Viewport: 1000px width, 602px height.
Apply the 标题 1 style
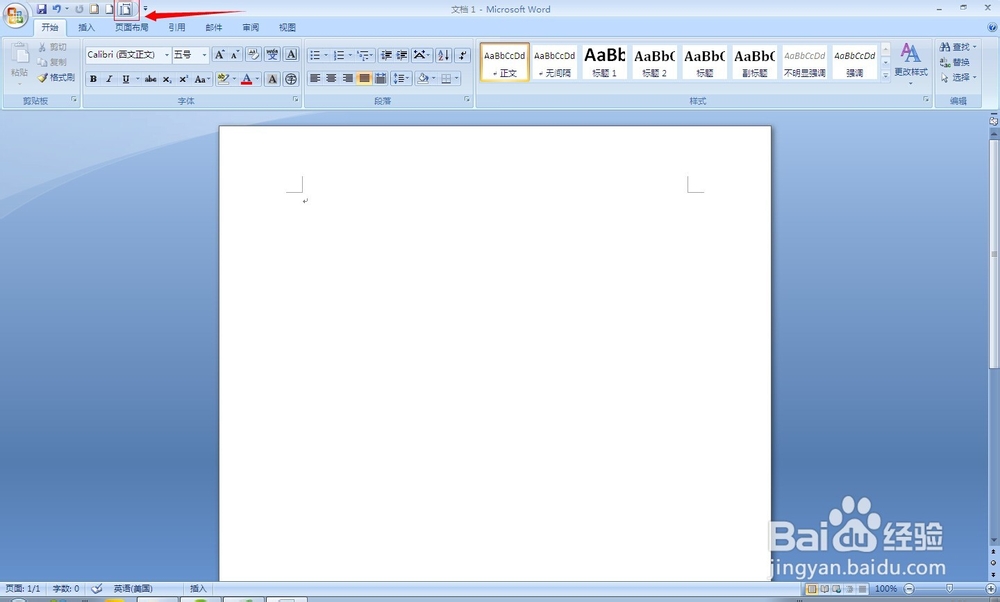pyautogui.click(x=604, y=62)
